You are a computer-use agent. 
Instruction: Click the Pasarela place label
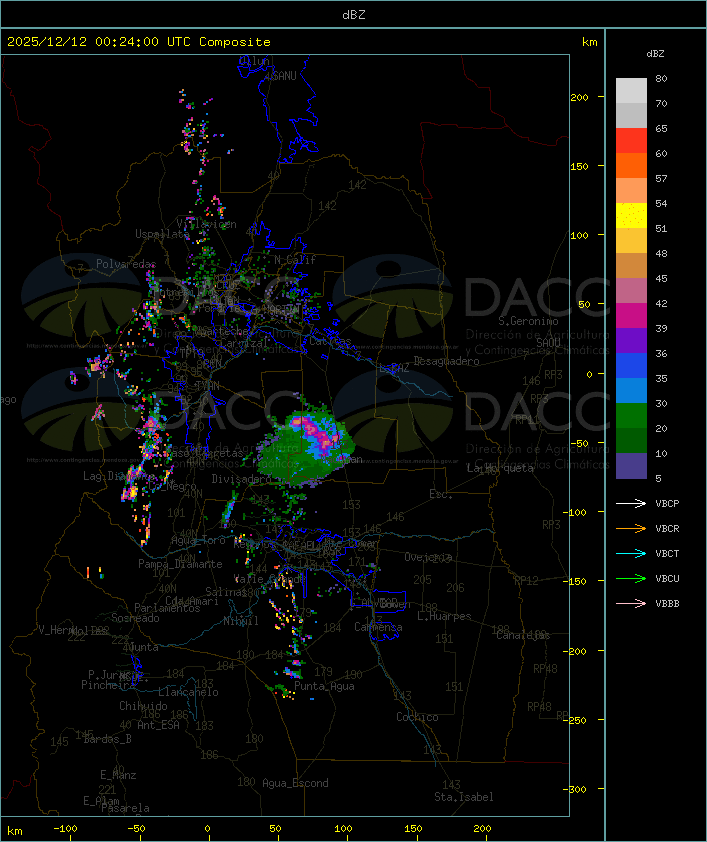pyautogui.click(x=125, y=808)
